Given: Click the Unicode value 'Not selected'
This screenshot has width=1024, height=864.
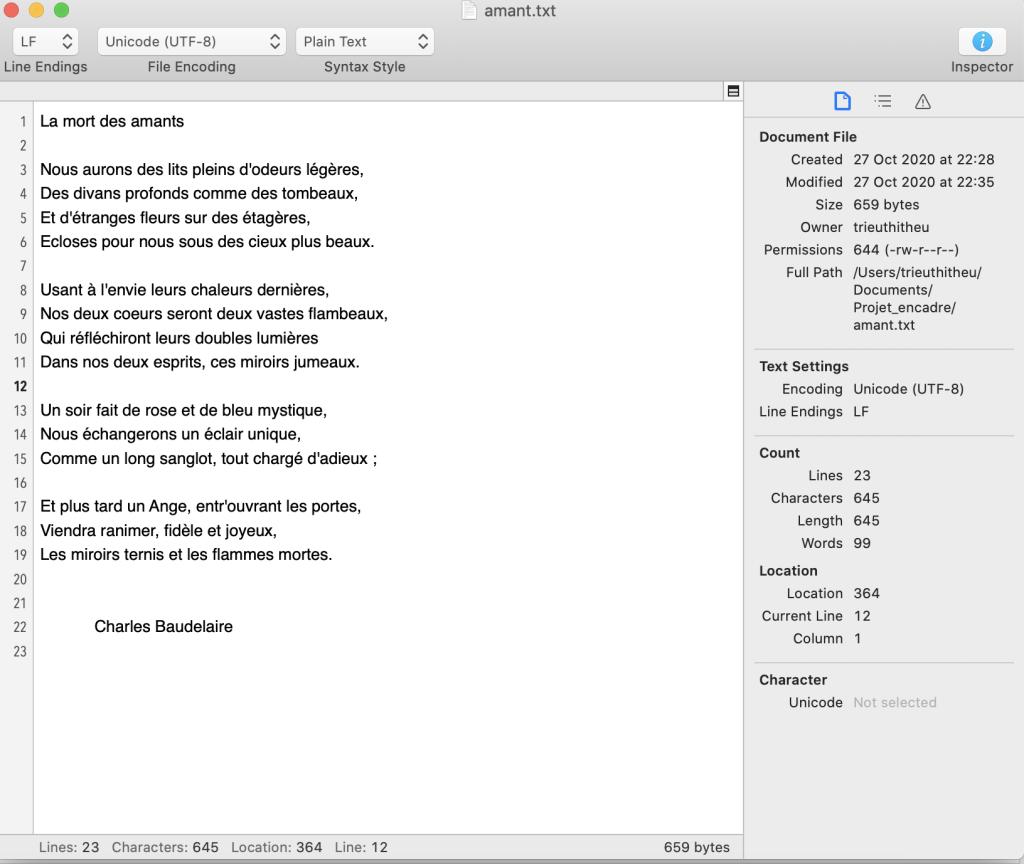Looking at the screenshot, I should coord(895,703).
